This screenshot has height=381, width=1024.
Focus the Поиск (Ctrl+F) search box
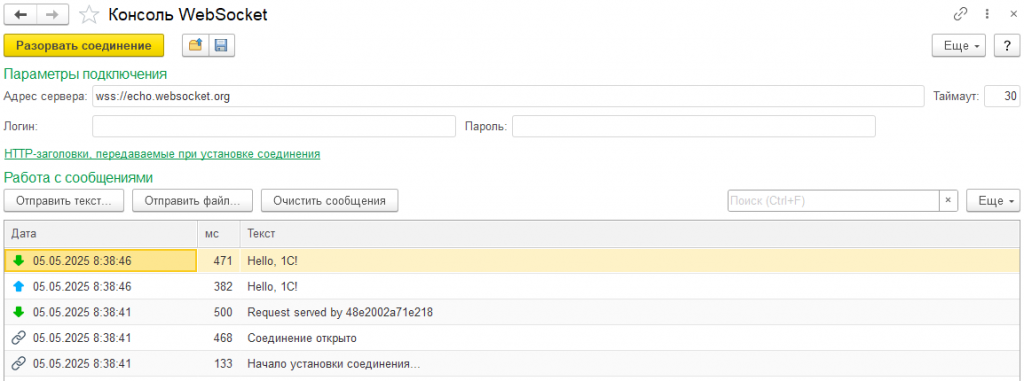[x=833, y=201]
